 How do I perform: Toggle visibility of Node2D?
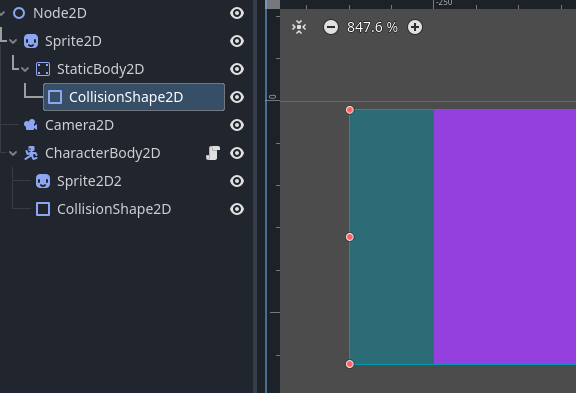(237, 13)
